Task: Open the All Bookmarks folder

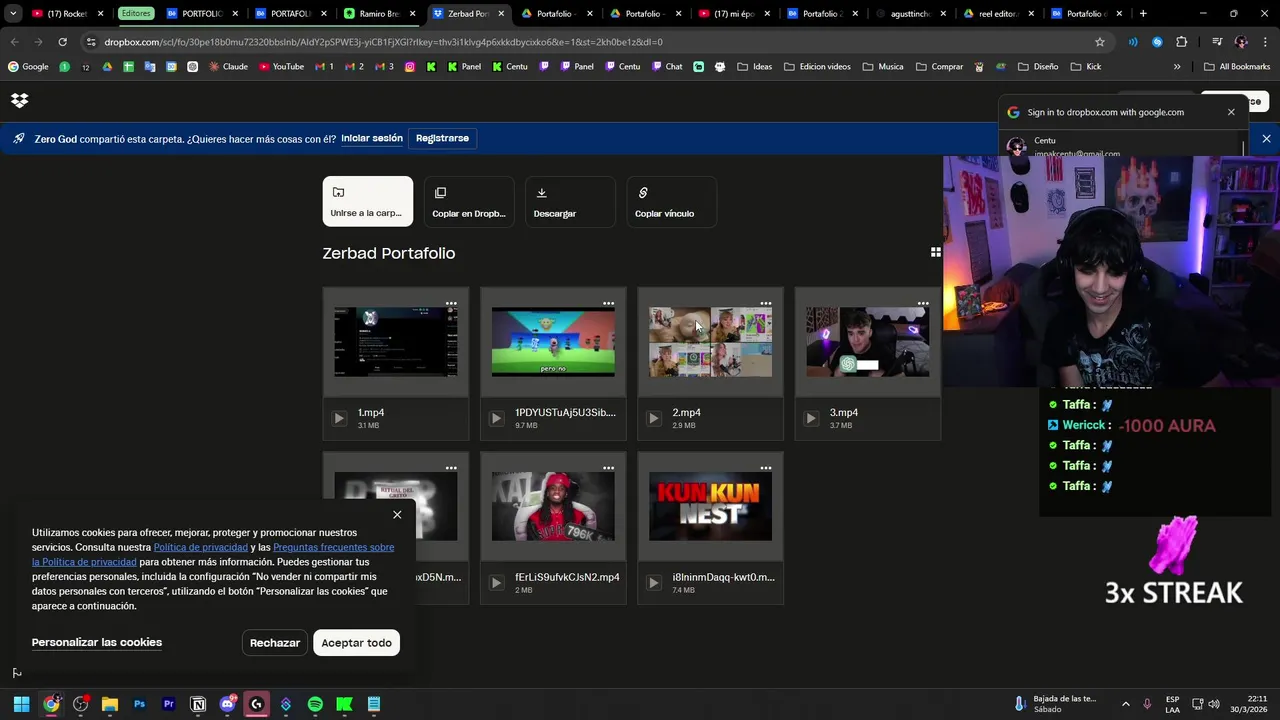Action: [1236, 67]
